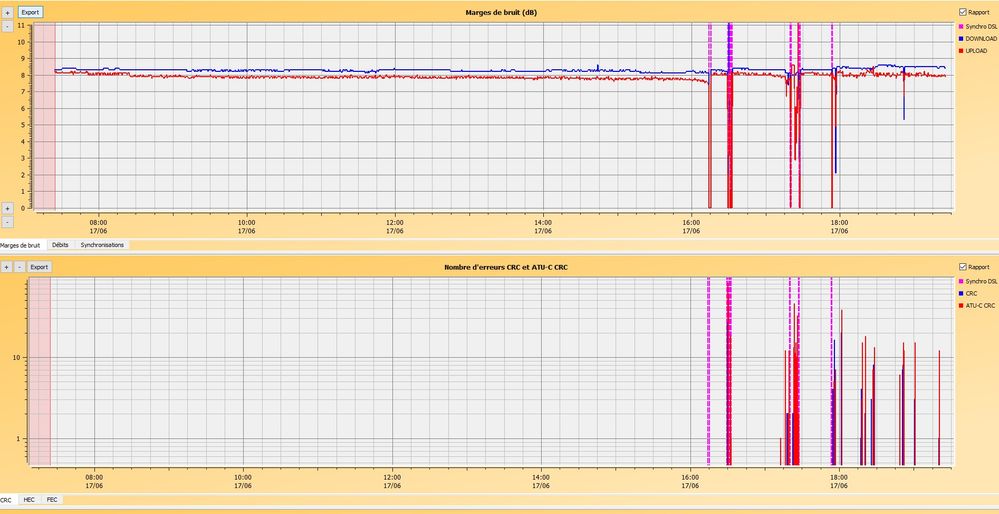Toggle Rapport checkbox on CRC errors chart
The image size is (999, 514).
[962, 267]
